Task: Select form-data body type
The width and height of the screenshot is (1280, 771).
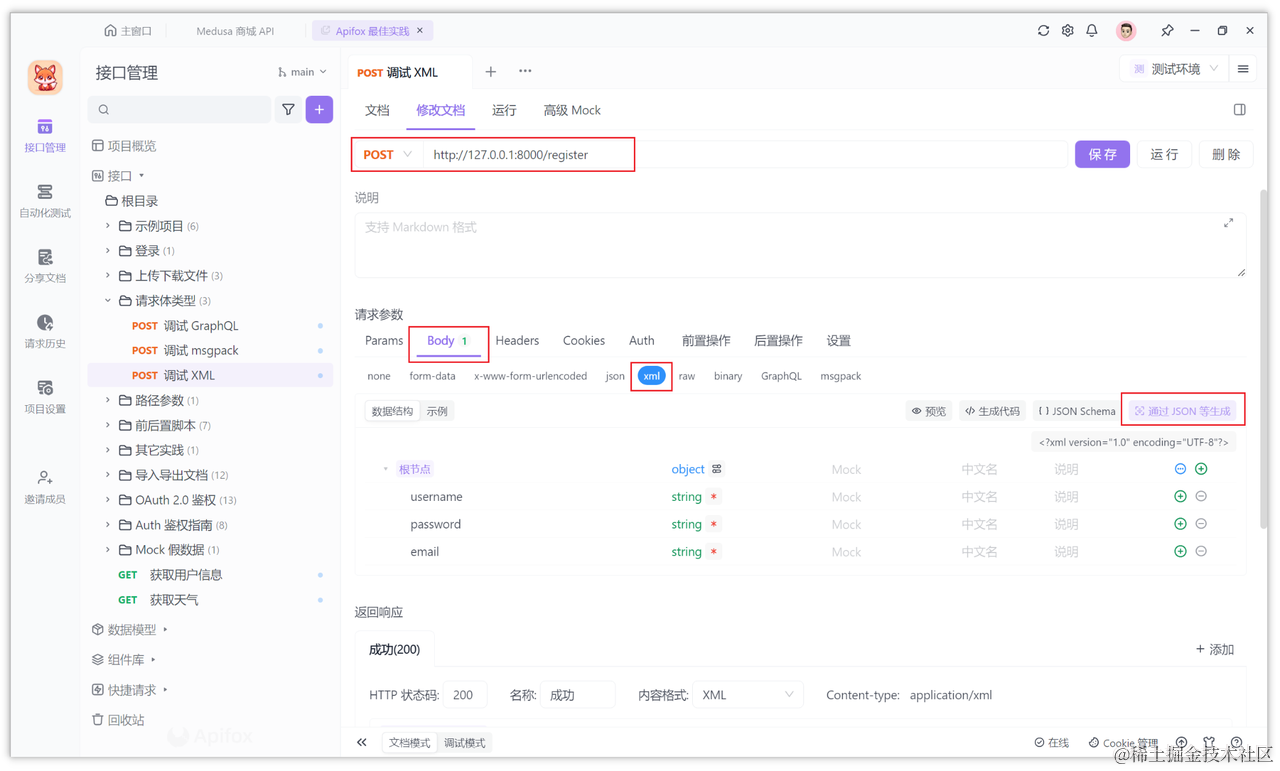Action: [x=432, y=376]
